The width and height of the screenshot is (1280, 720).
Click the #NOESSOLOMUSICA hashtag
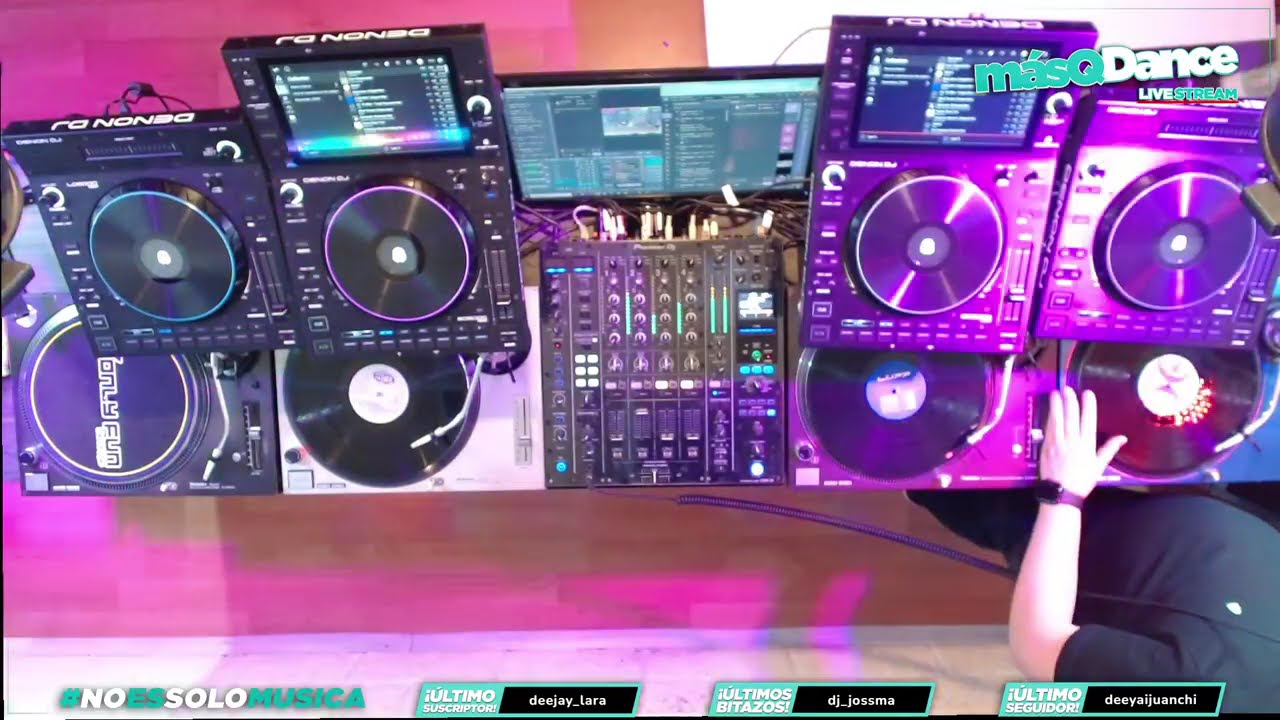212,698
